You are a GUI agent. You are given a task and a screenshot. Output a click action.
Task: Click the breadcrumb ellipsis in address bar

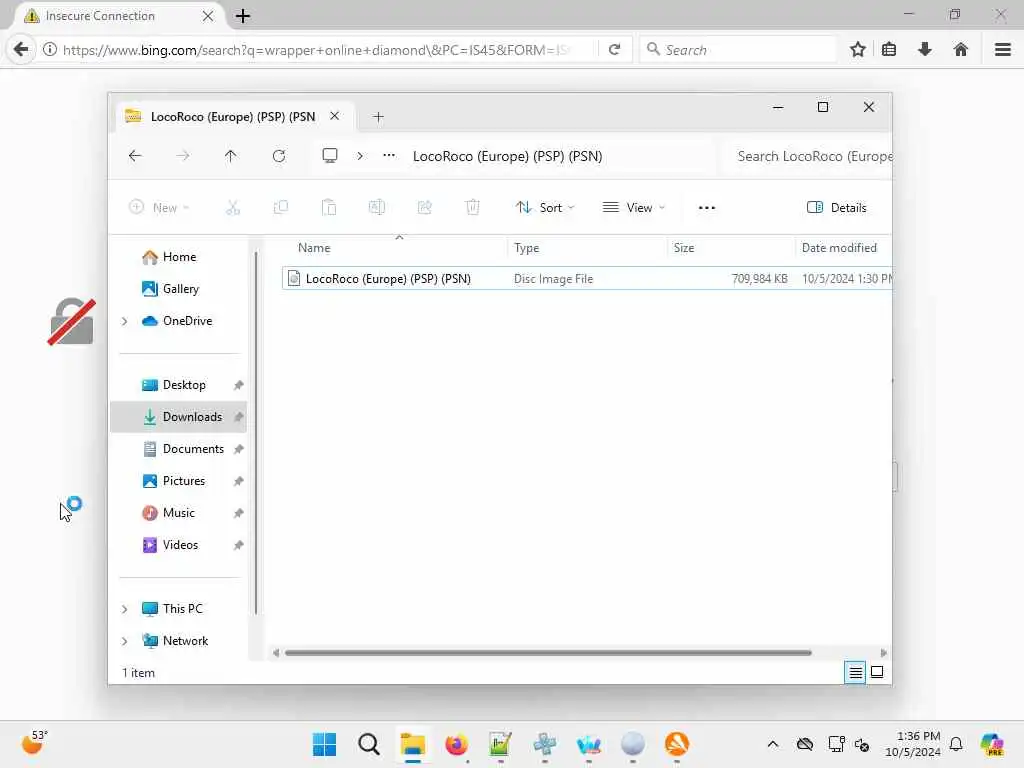389,155
